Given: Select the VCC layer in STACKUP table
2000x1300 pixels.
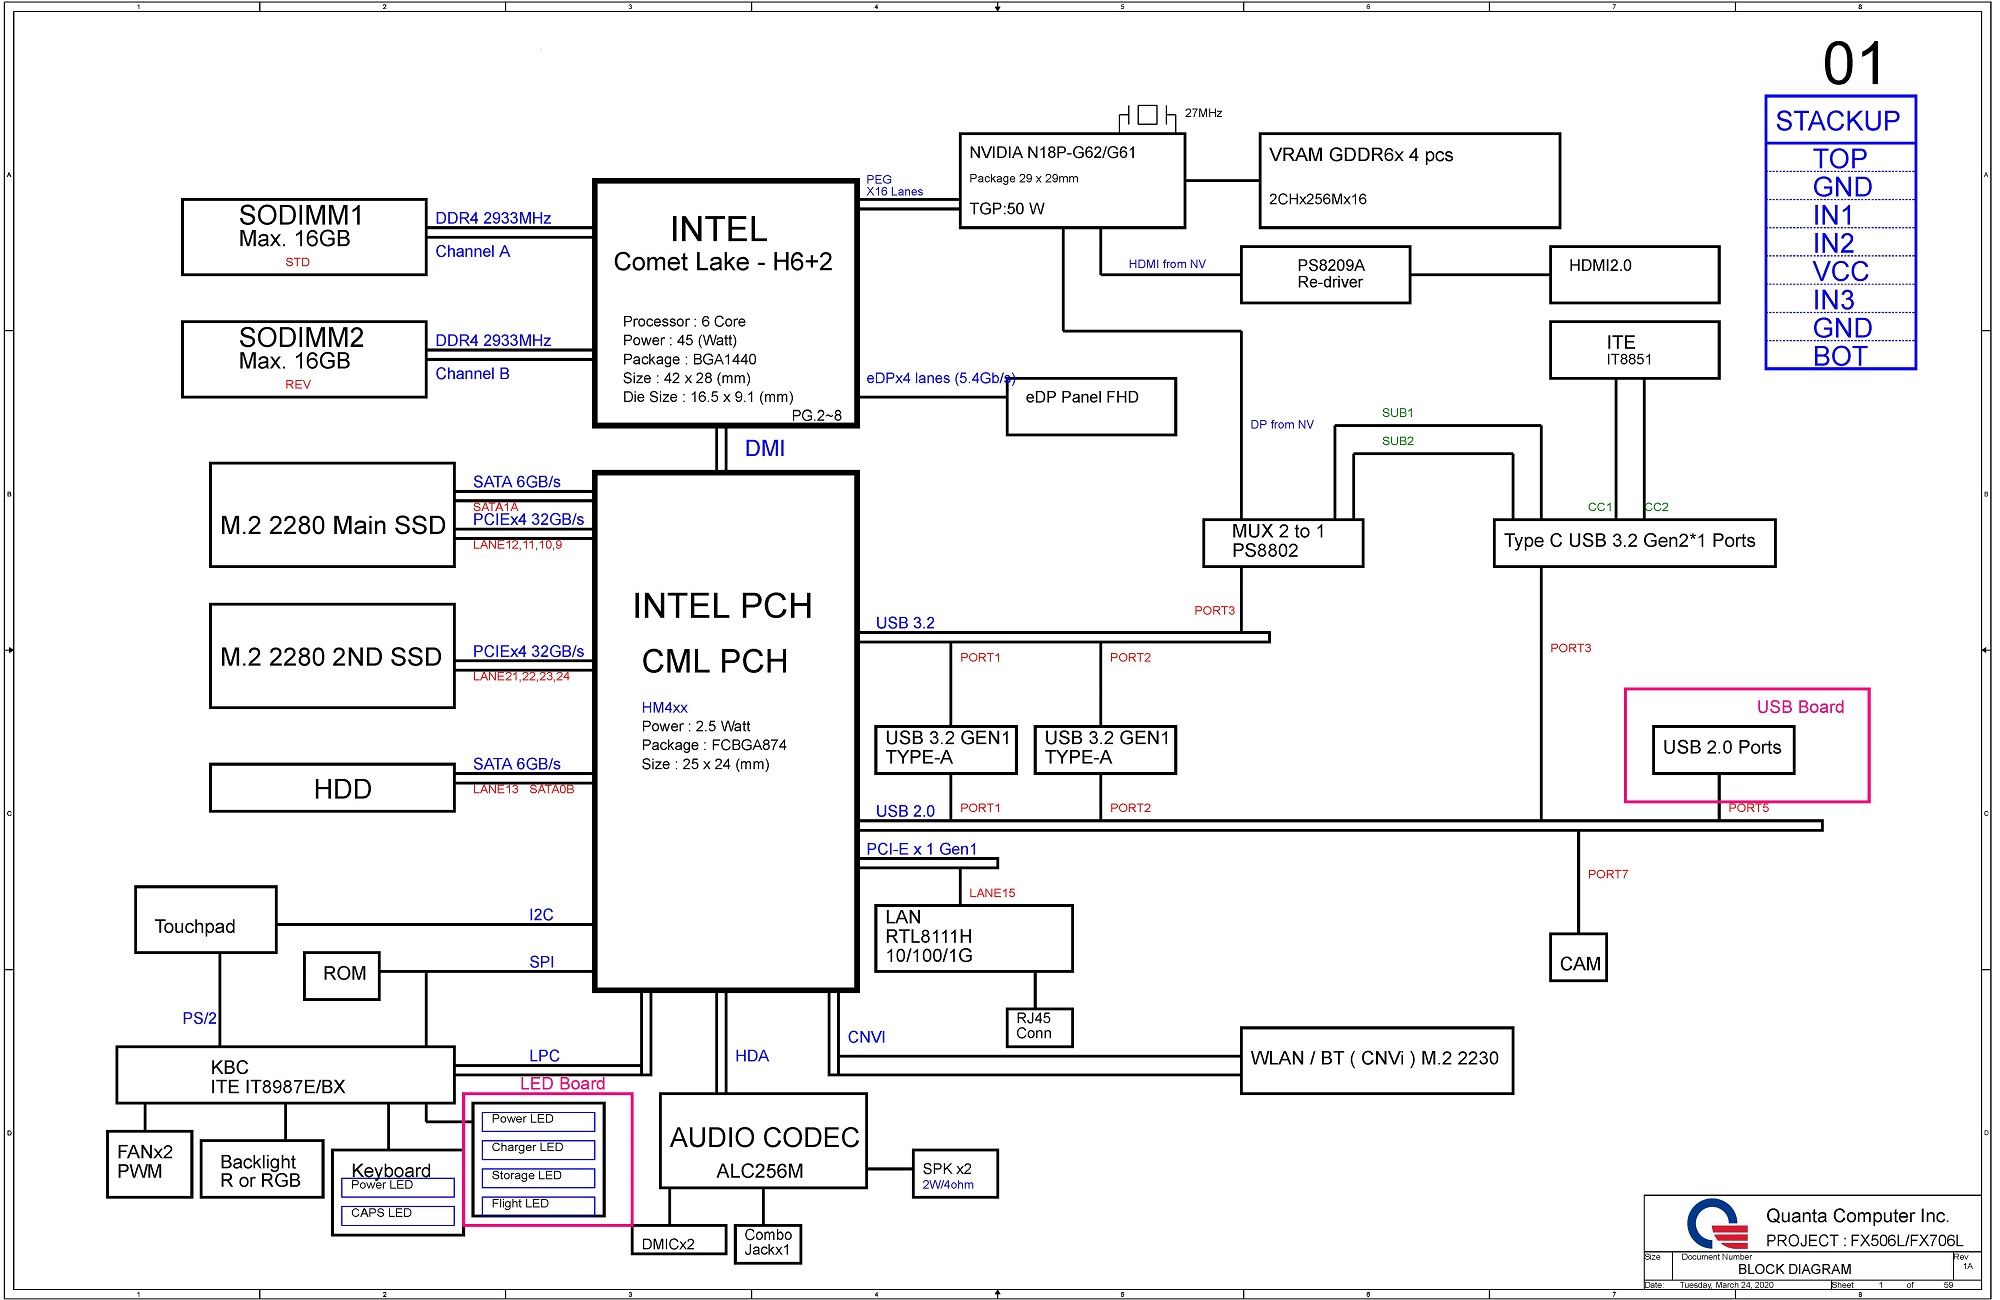Looking at the screenshot, I should point(1840,271).
